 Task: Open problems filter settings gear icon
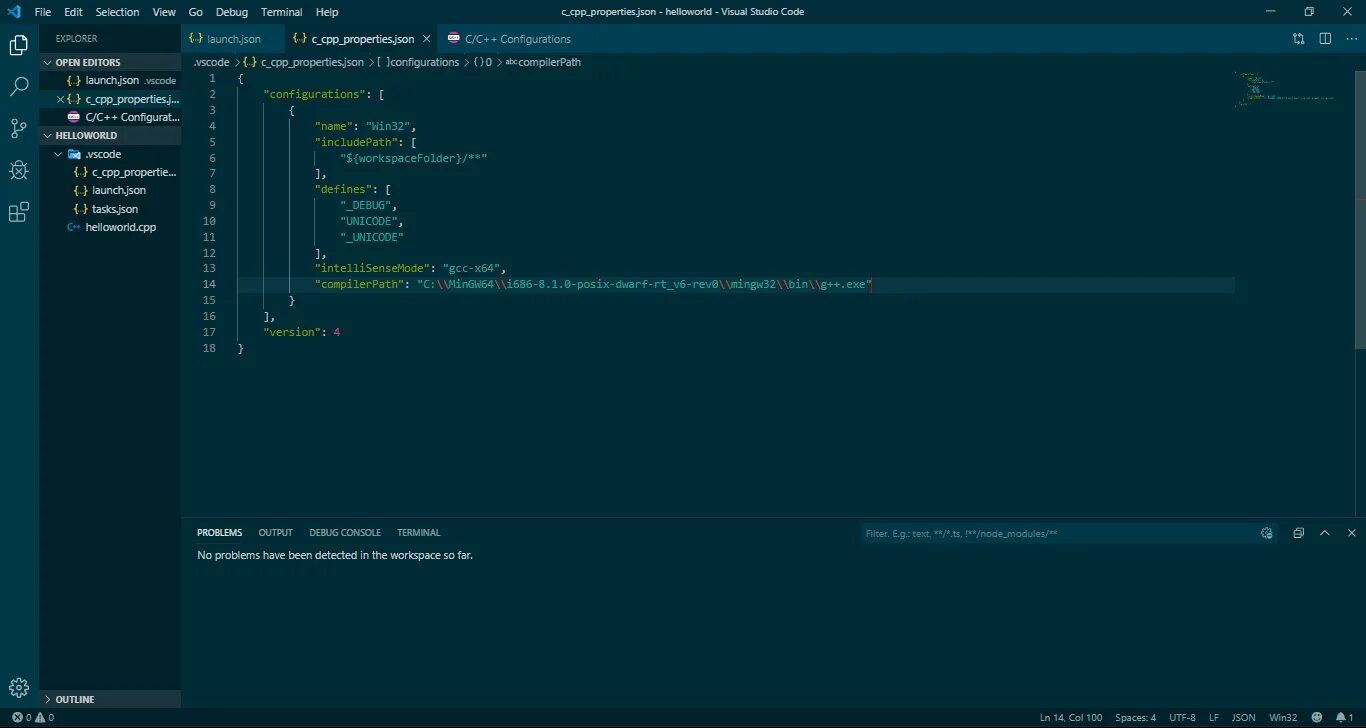pyautogui.click(x=1267, y=533)
